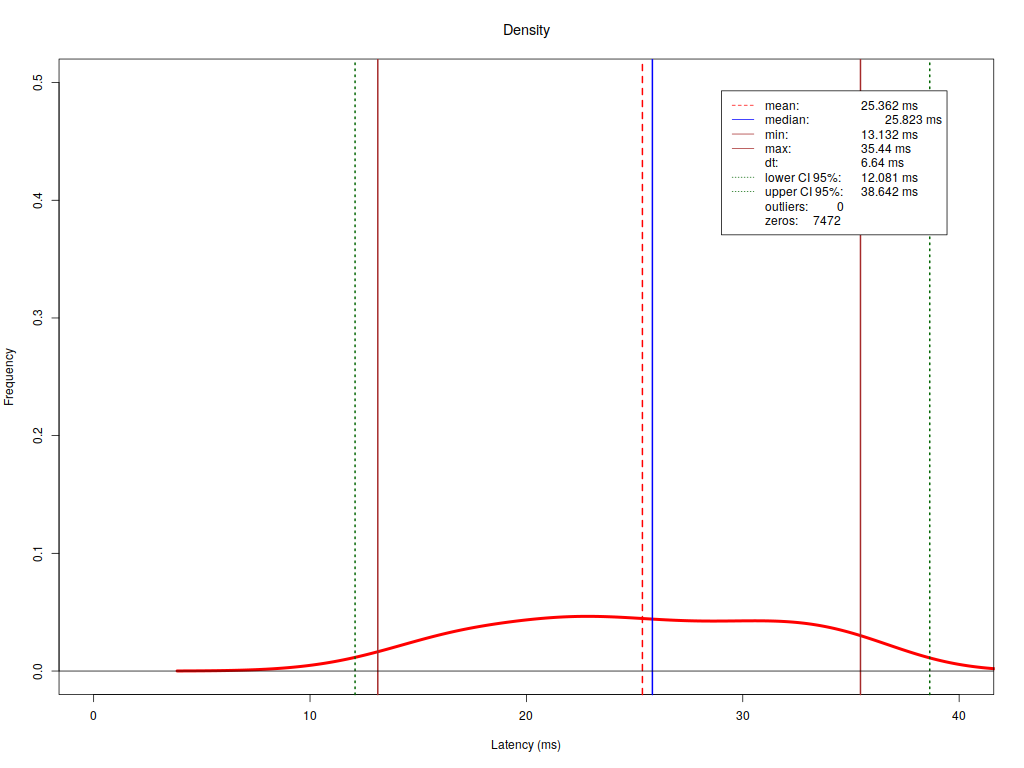Screen dimensions: 1024x768
Task: Click the y-axis tick label "0.3"
Action: tap(38, 318)
